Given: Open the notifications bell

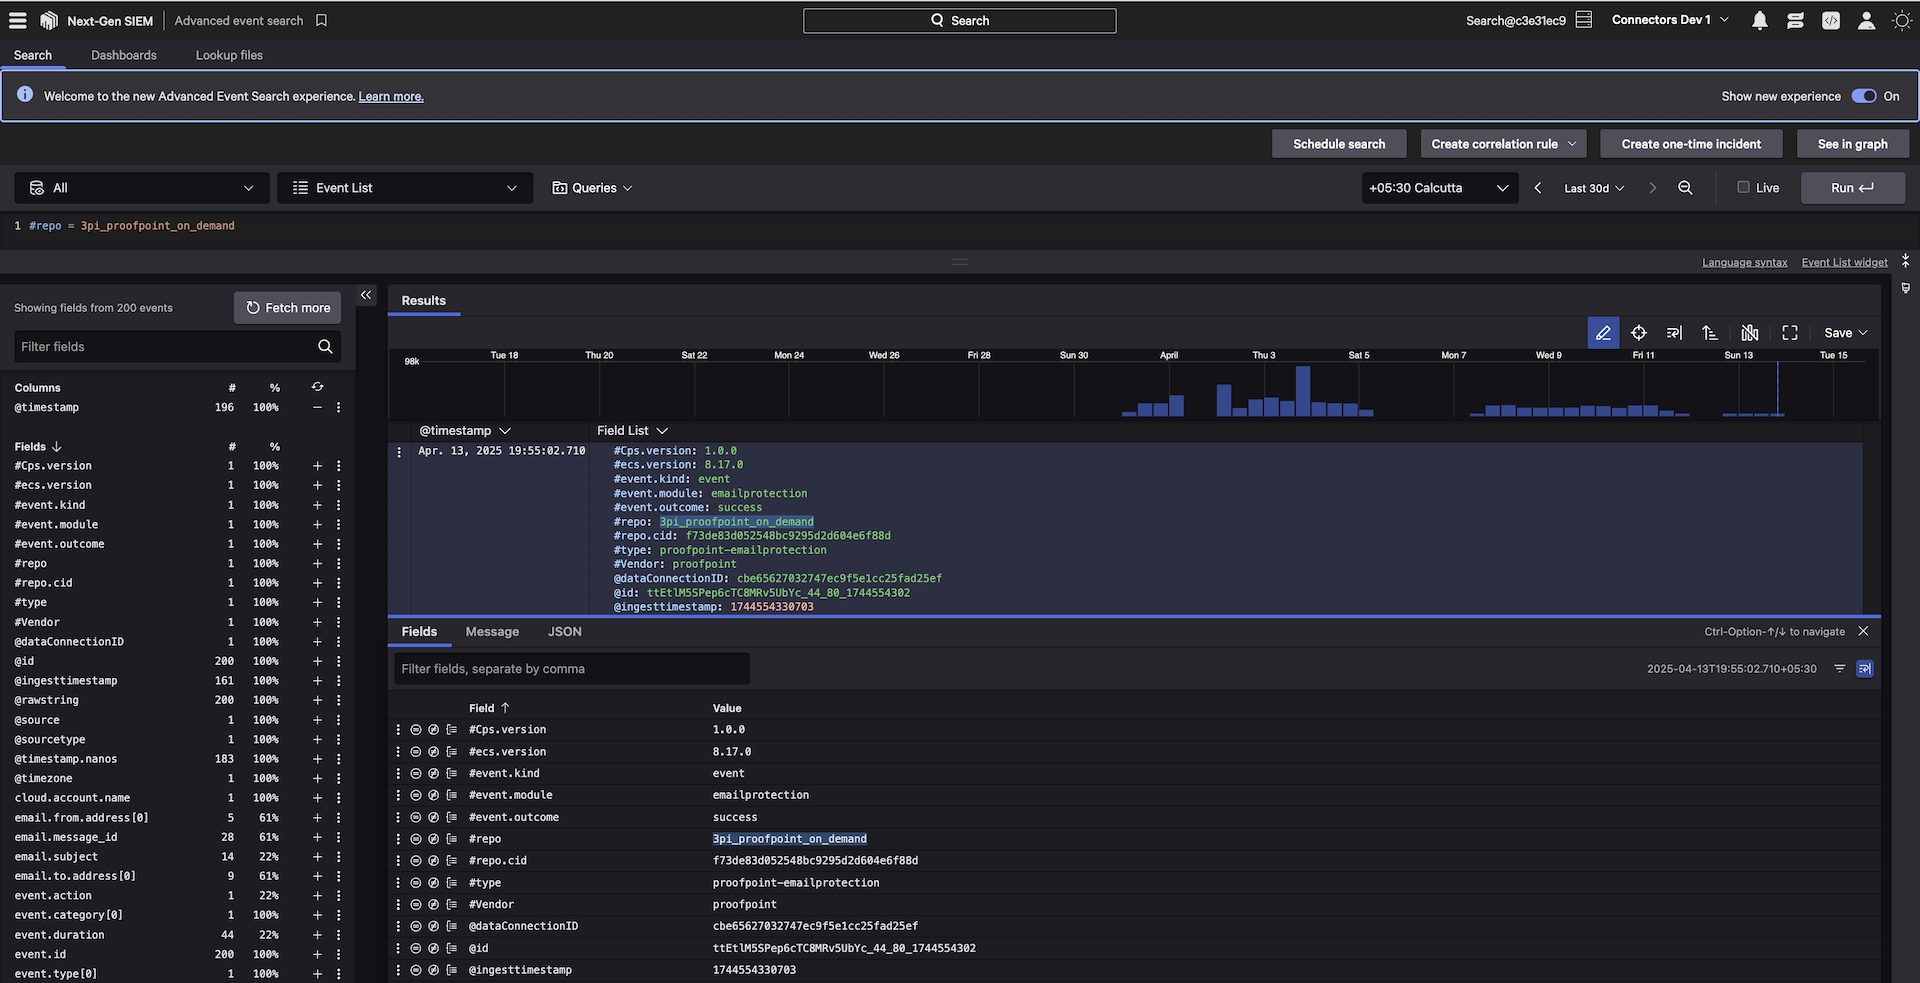Looking at the screenshot, I should tap(1760, 20).
